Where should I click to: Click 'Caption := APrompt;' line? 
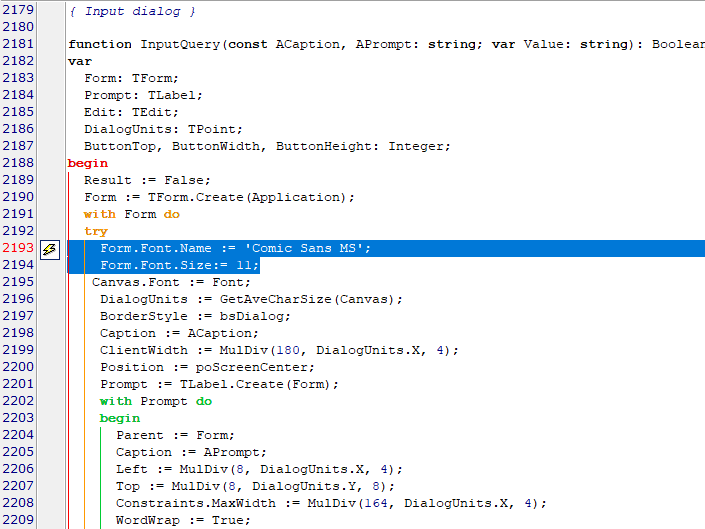tap(191, 452)
